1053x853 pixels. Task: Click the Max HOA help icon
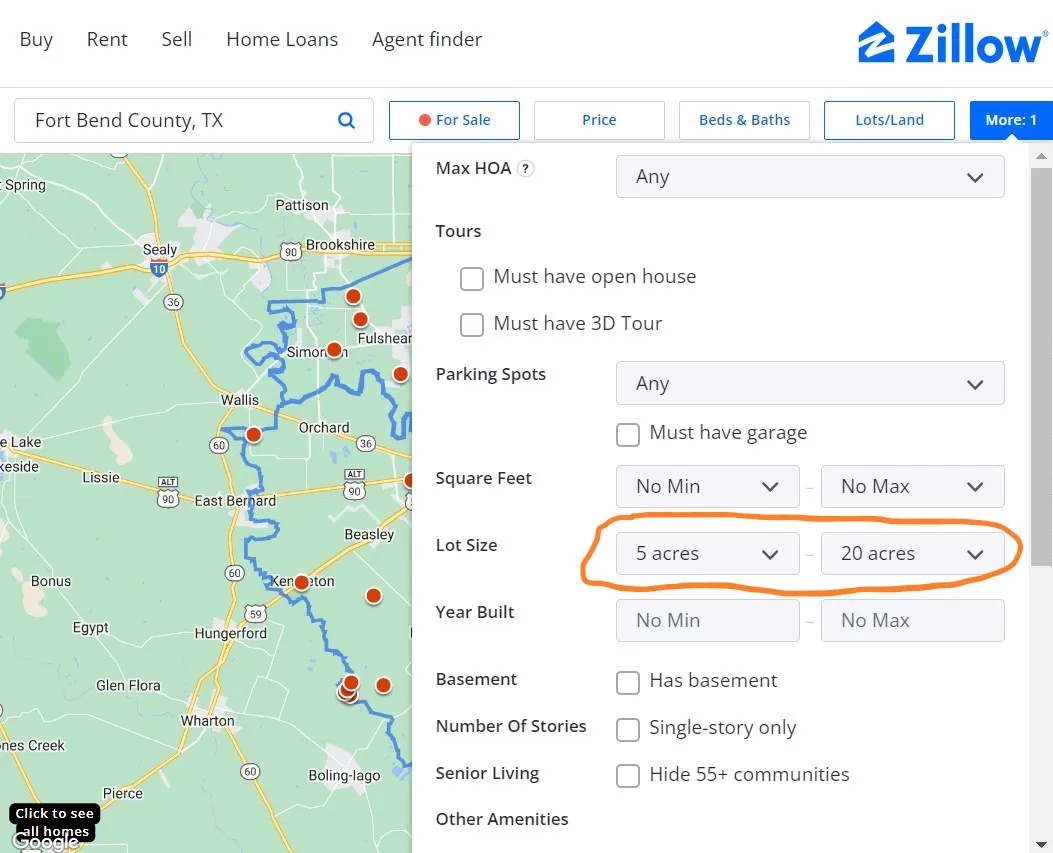click(x=526, y=169)
